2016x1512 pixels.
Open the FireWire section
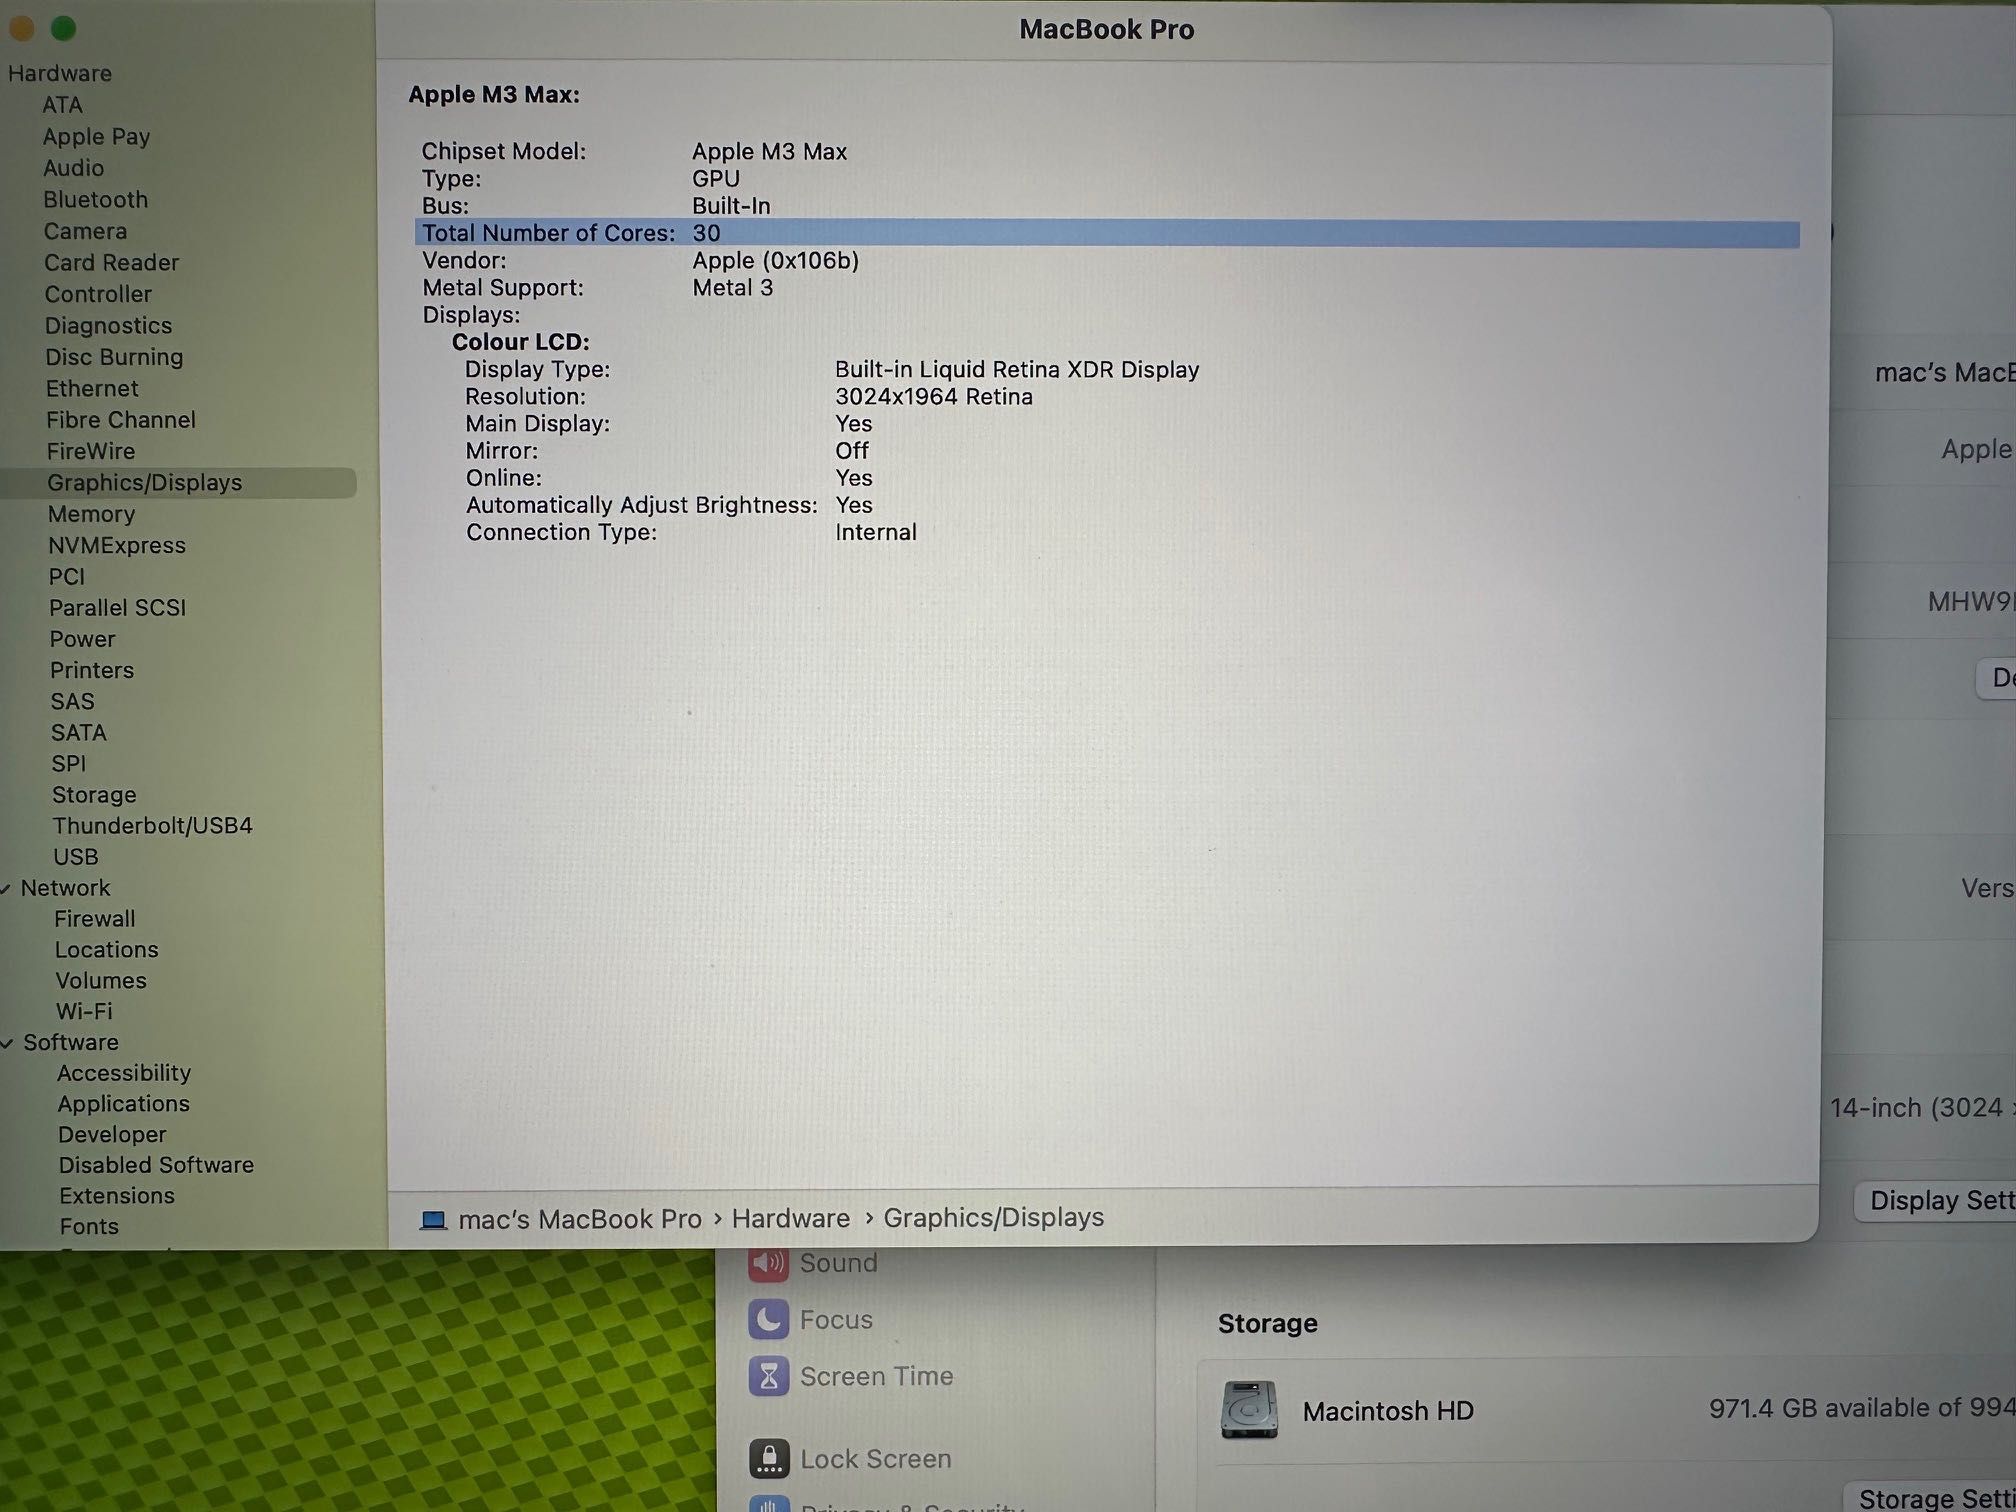pos(90,451)
